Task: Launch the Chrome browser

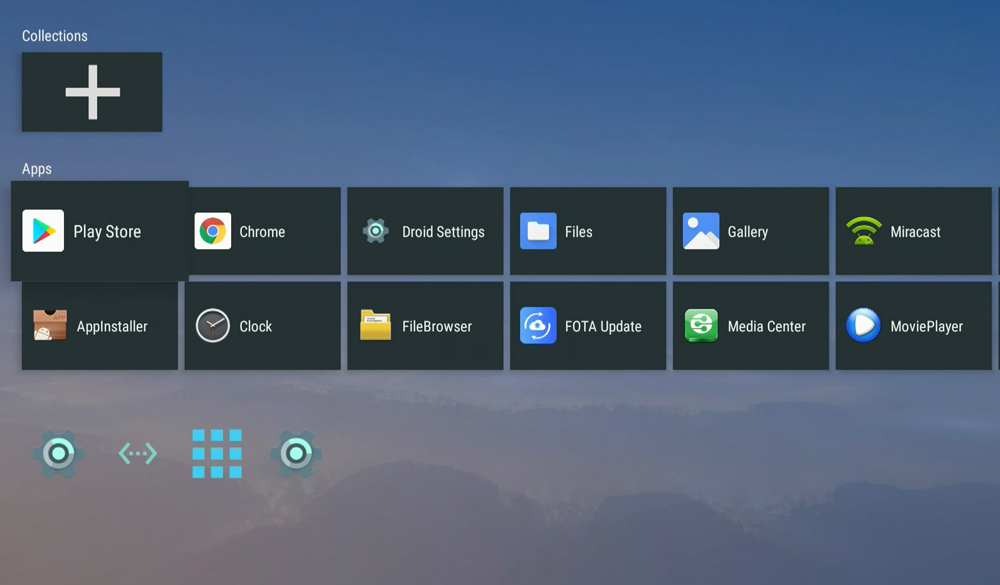Action: (x=263, y=231)
